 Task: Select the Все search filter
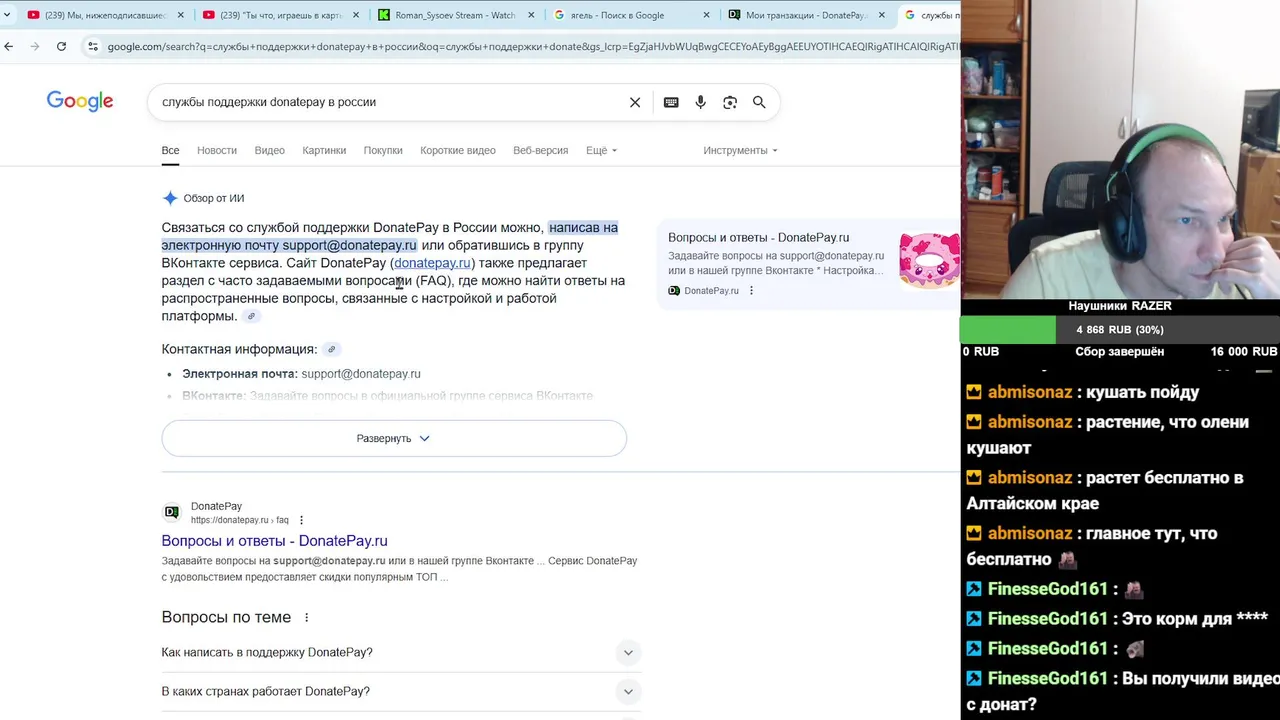171,150
